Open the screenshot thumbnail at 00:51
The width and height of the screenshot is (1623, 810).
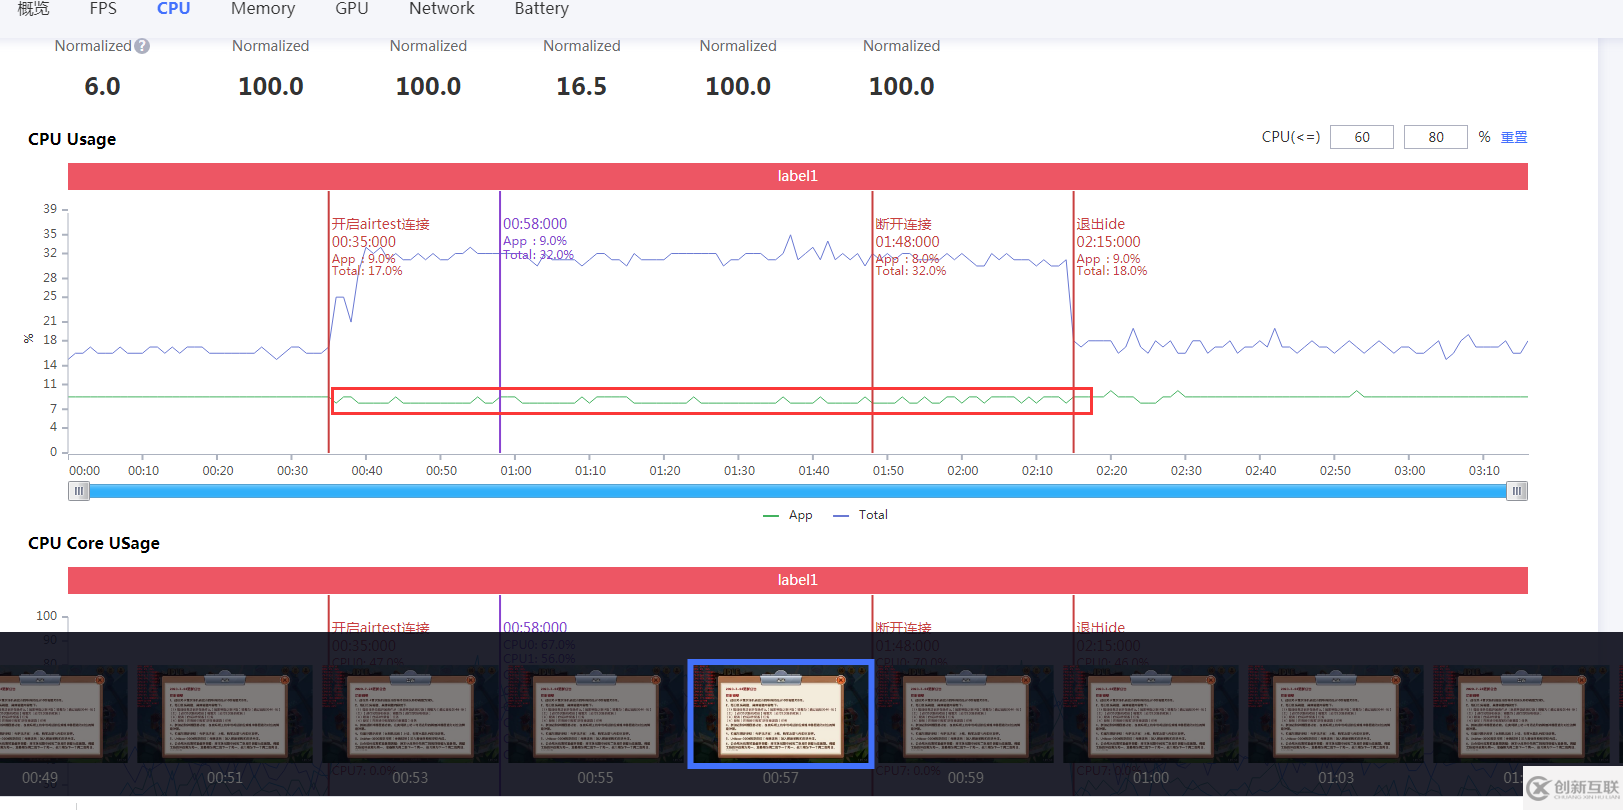pos(225,715)
